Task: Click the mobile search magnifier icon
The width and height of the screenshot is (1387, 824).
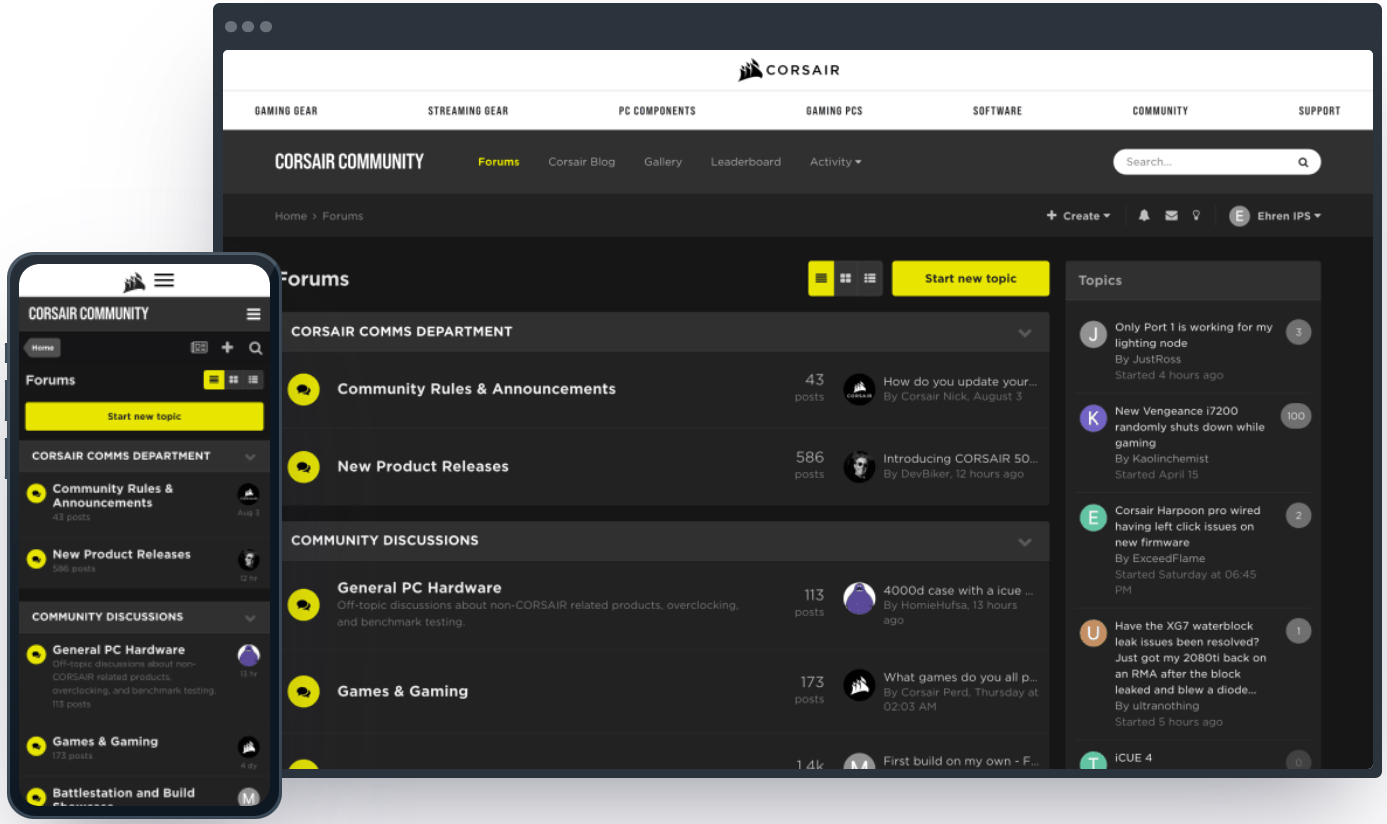Action: (x=256, y=348)
